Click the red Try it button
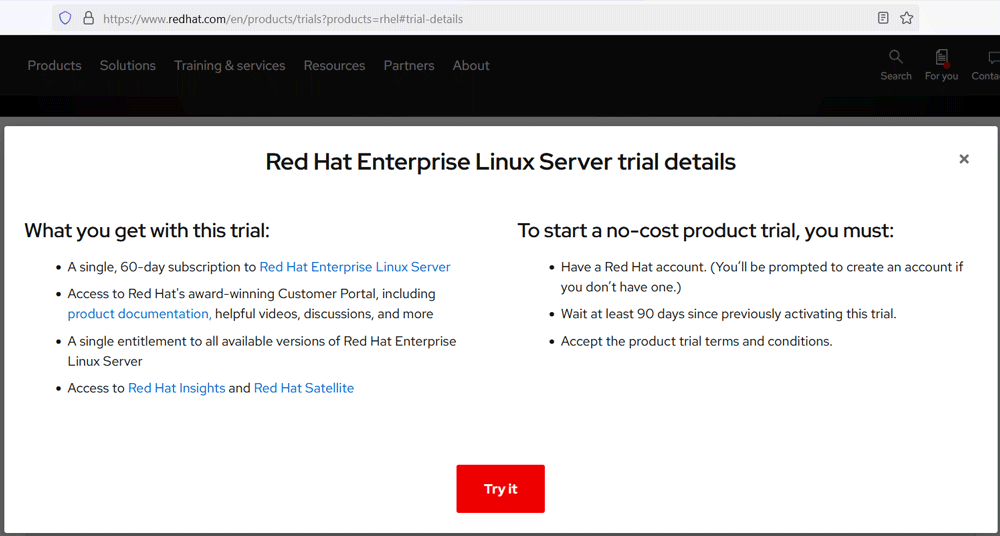The width and height of the screenshot is (1000, 536). pyautogui.click(x=501, y=489)
